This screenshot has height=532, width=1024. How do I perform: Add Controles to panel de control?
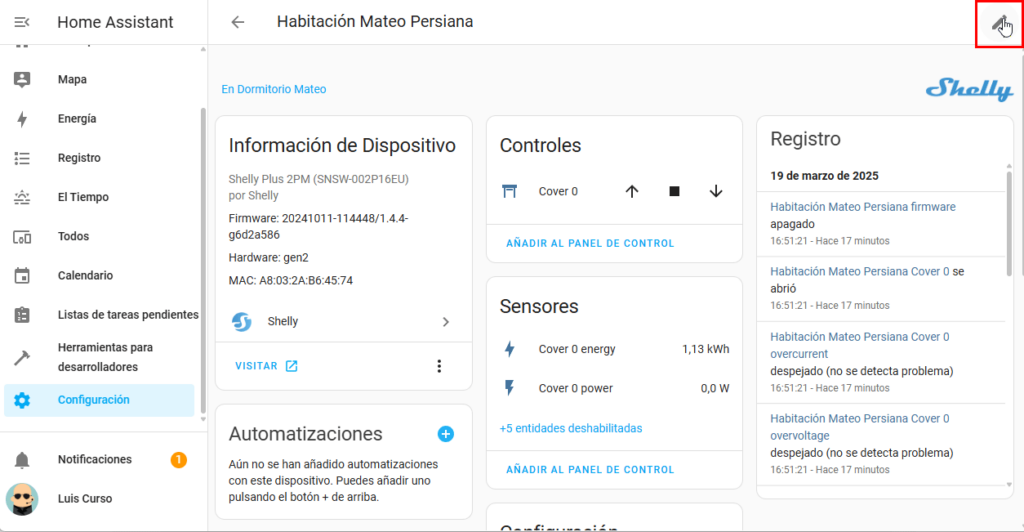pyautogui.click(x=590, y=243)
